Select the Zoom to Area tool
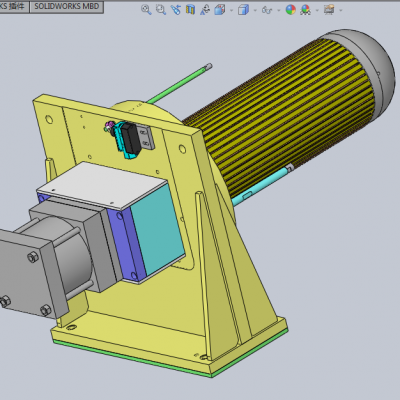This screenshot has width=400, height=400. click(x=161, y=10)
